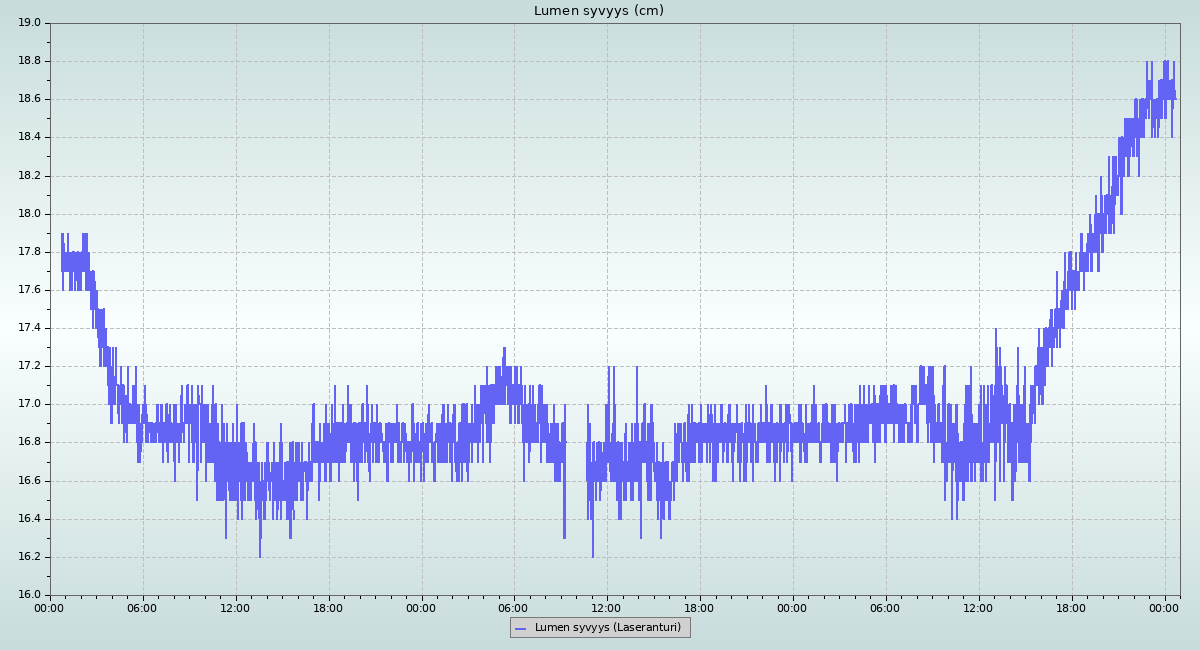Screen dimensions: 1200x650
Task: Select the Lumen syvyys (Laseranturi) legend label
Action: (x=607, y=628)
